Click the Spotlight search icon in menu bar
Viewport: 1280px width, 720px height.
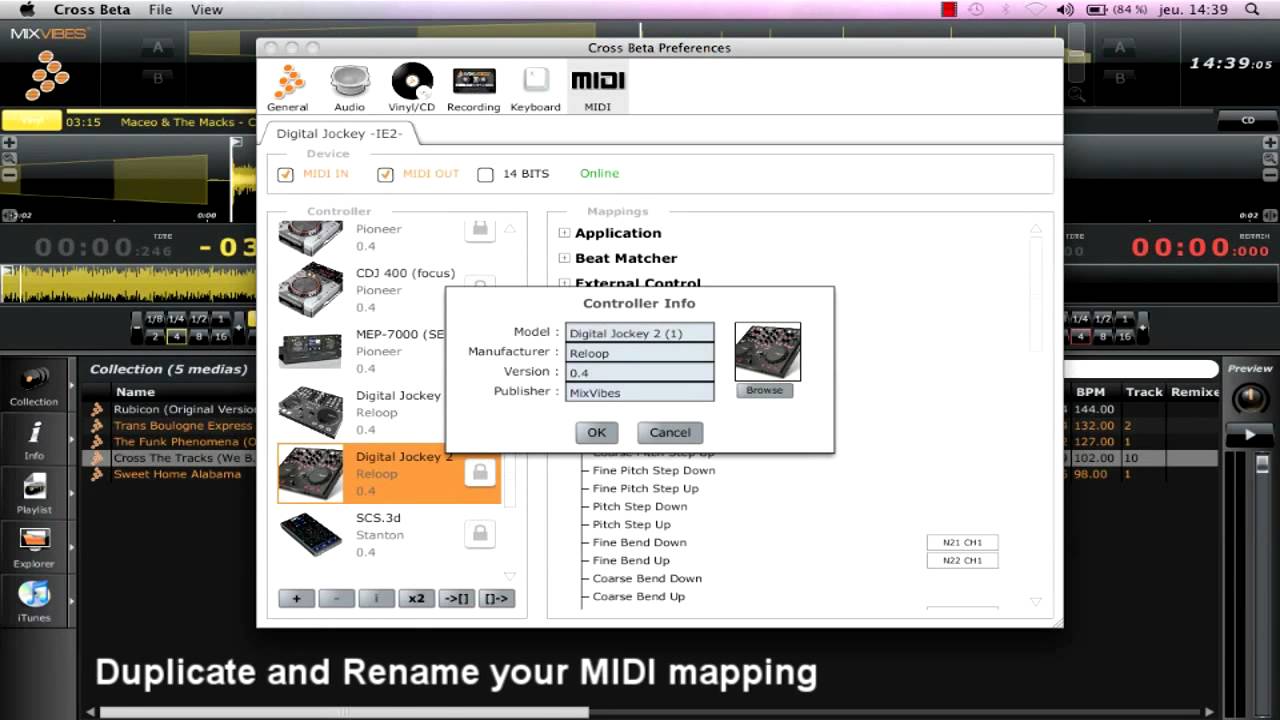1251,9
